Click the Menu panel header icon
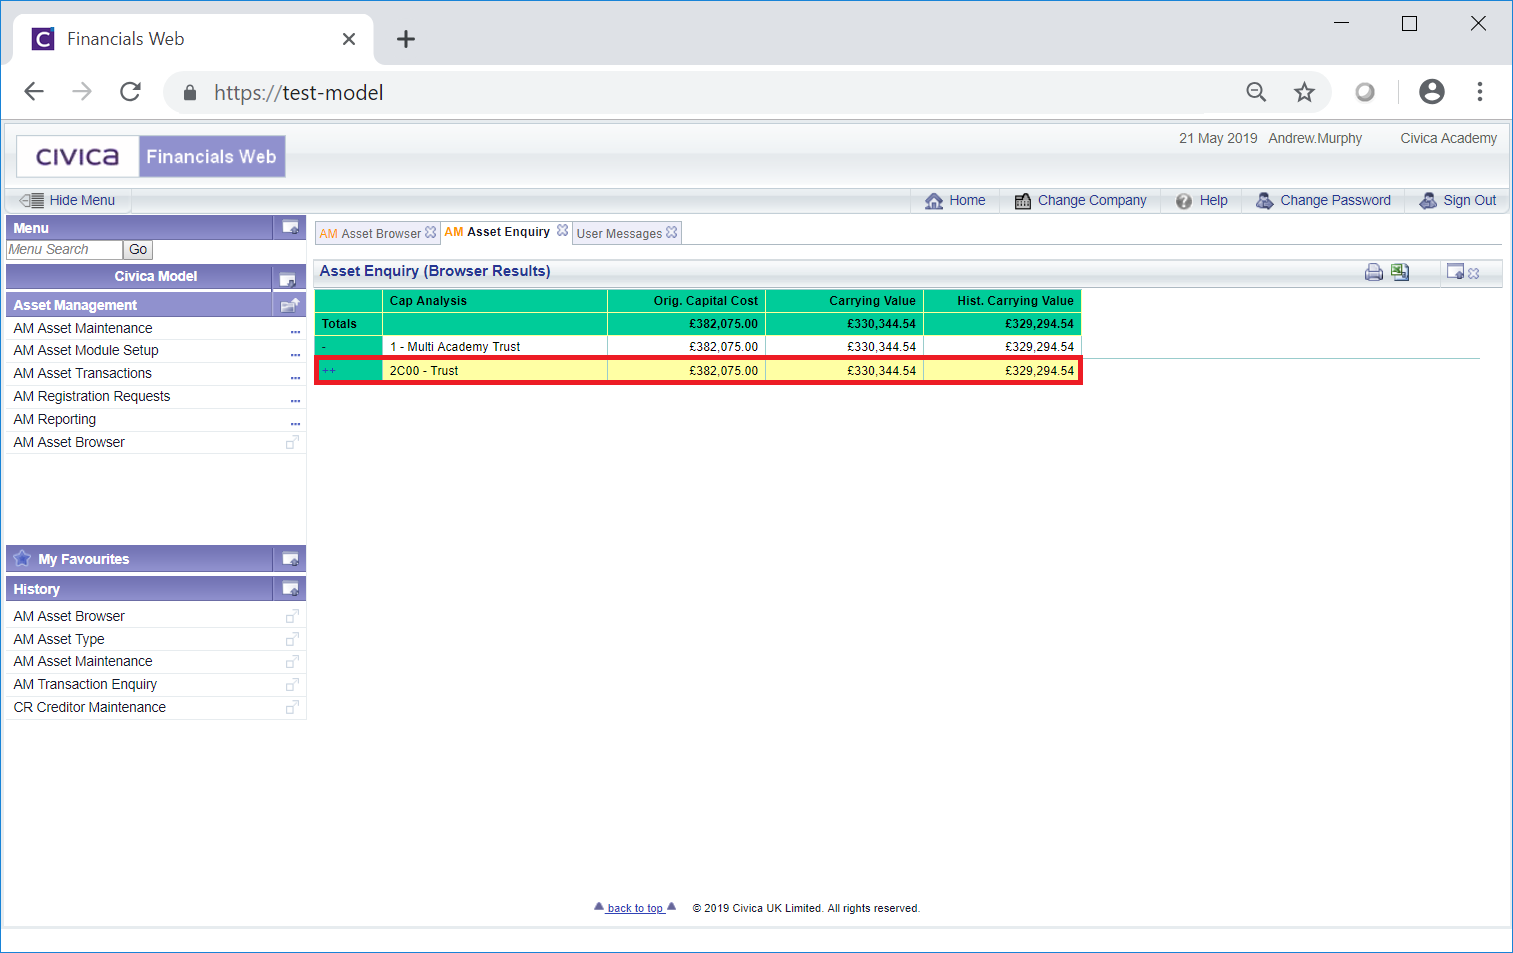 click(290, 227)
